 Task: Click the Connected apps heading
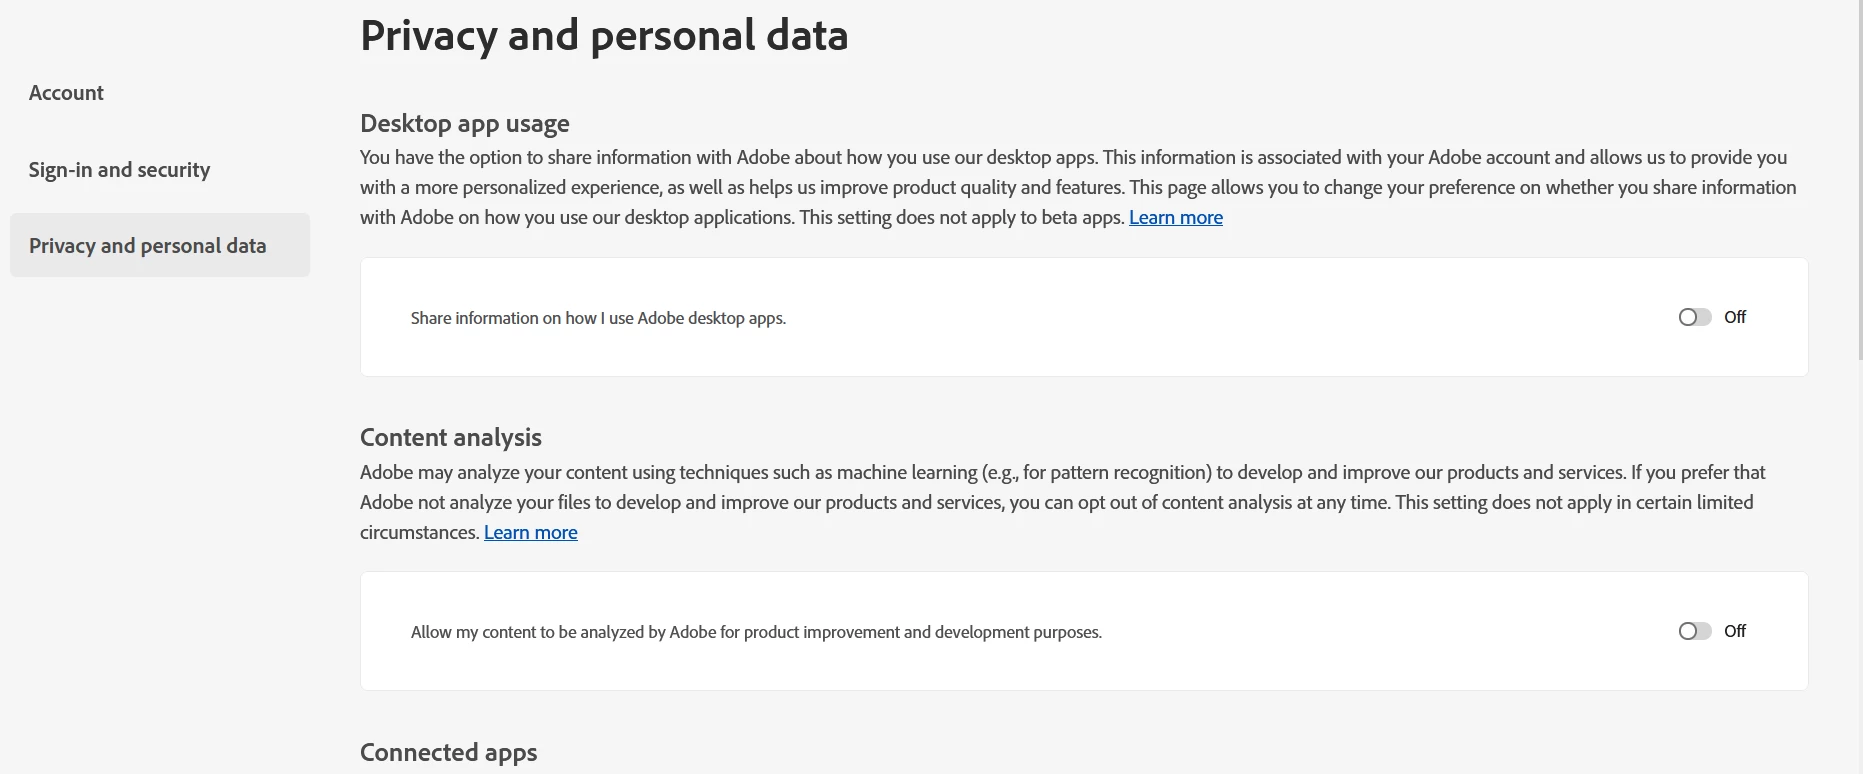coord(448,752)
